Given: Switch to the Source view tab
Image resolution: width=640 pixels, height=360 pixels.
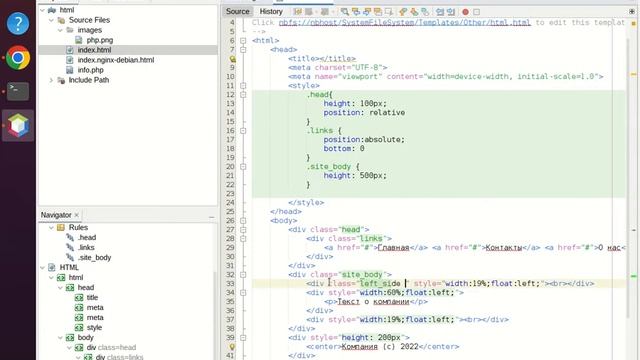Looking at the screenshot, I should 238,11.
